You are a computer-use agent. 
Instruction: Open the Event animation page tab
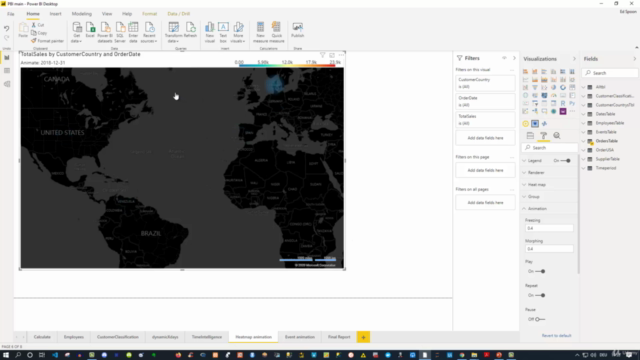(300, 337)
